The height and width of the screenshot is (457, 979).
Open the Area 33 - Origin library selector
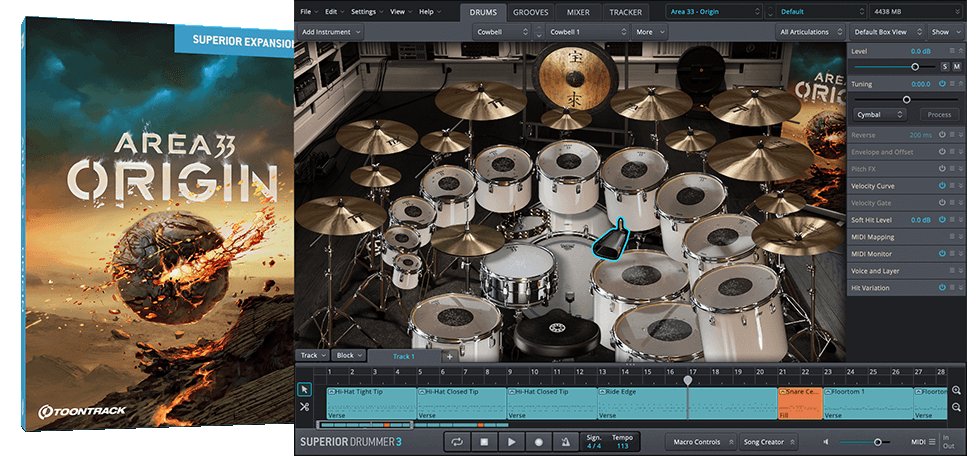(714, 12)
